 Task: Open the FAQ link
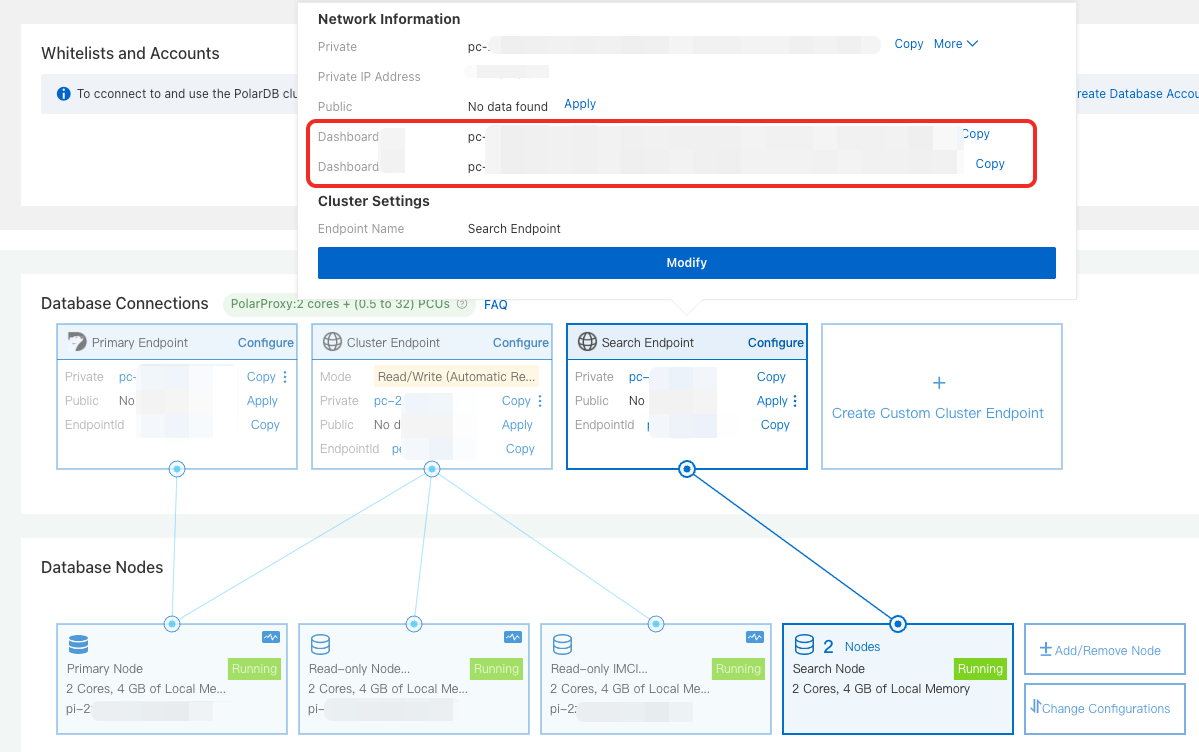pos(496,304)
